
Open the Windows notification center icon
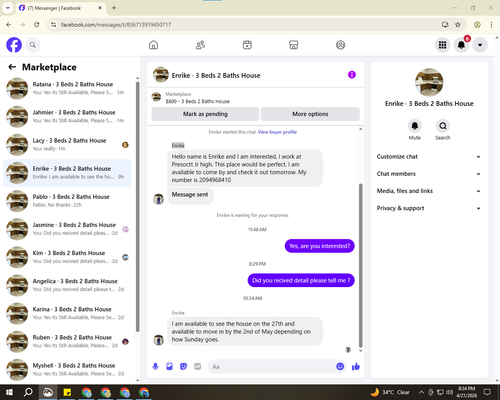487,392
